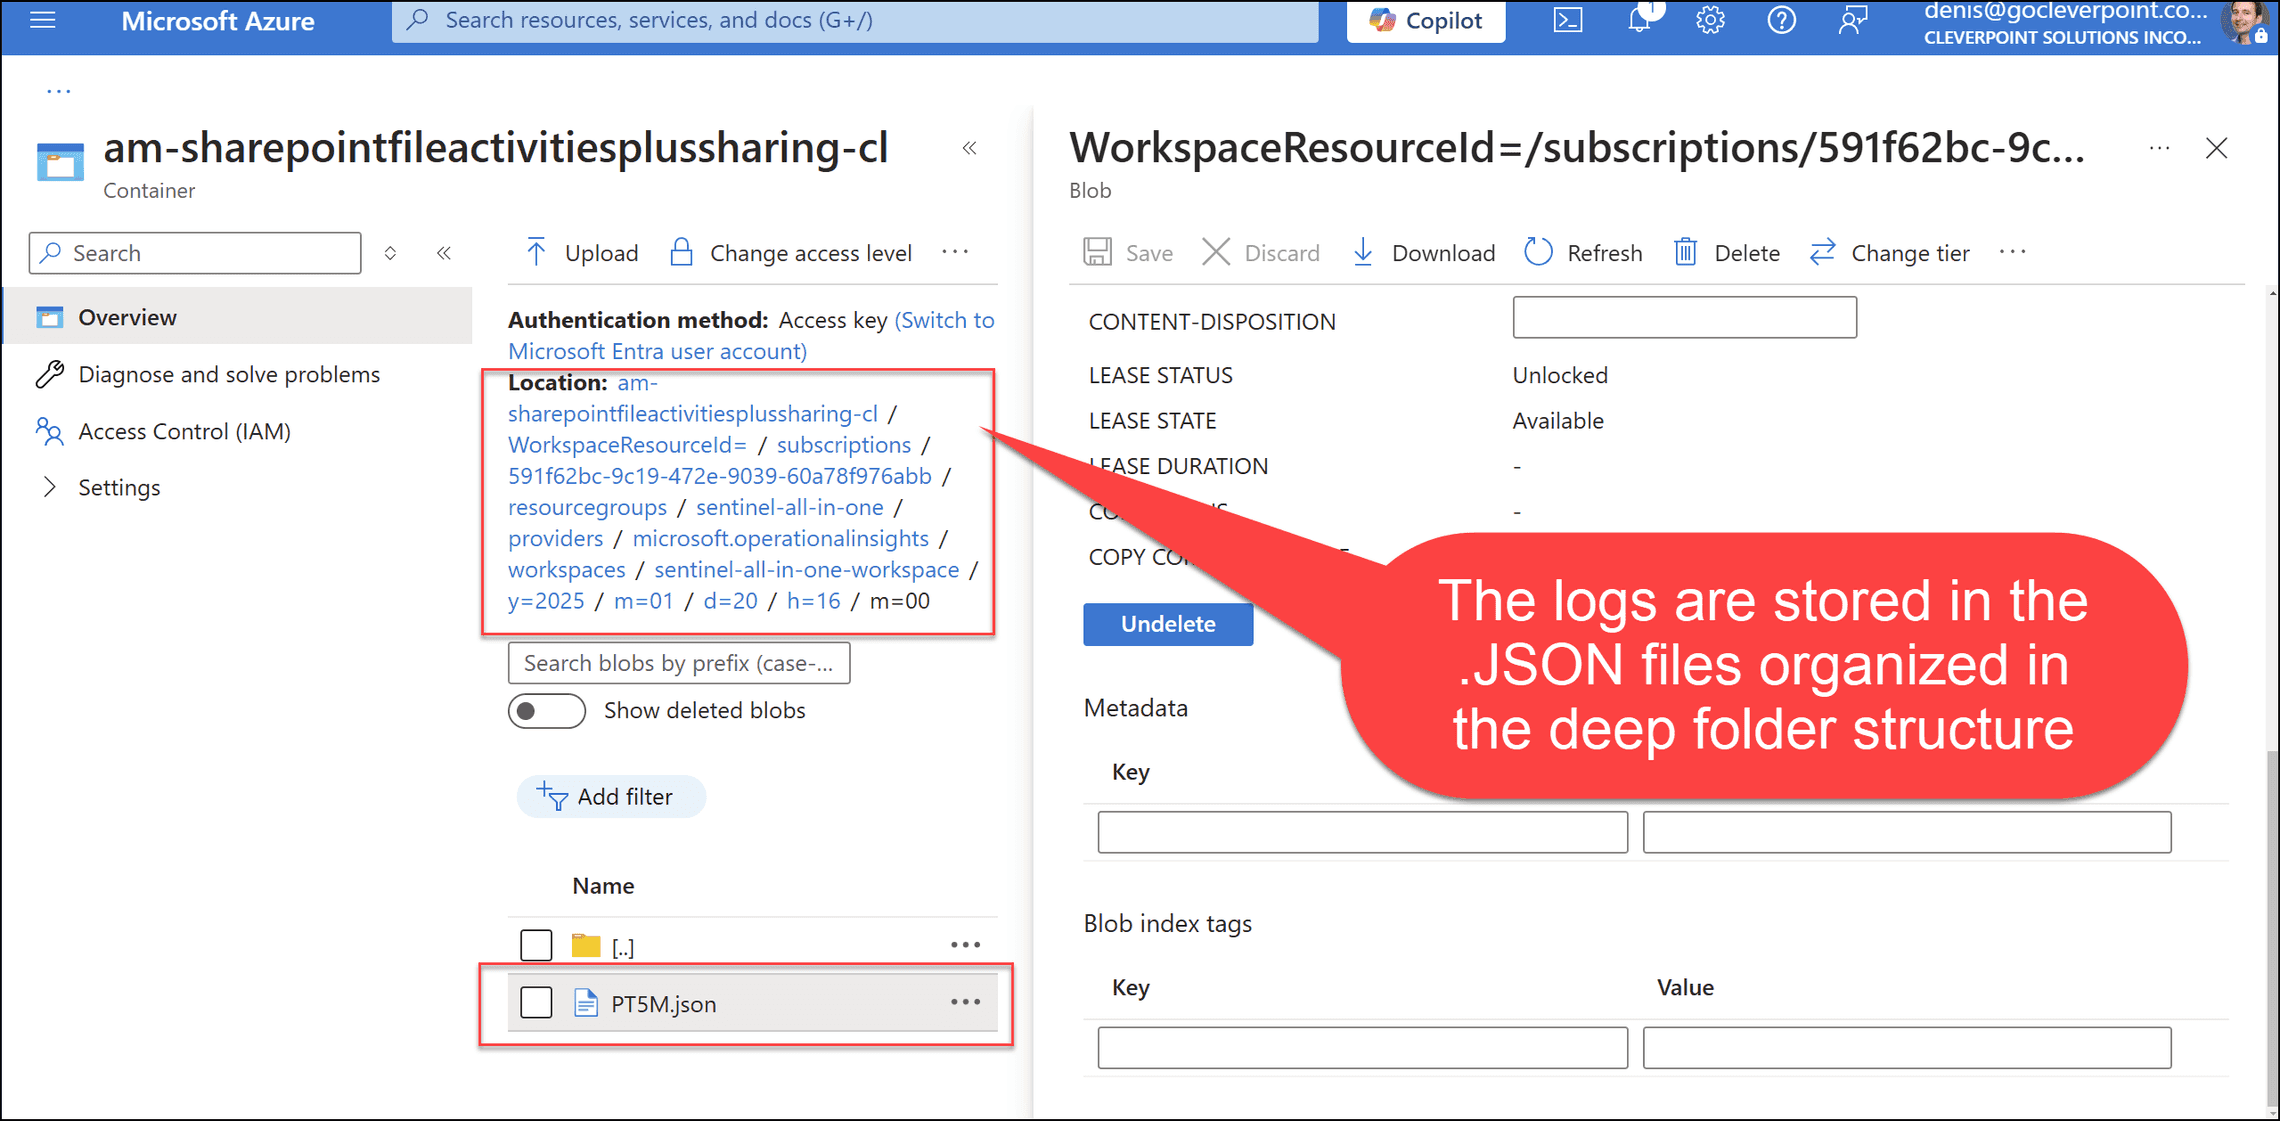Select the Overview tab in the sidebar
Screen dimensions: 2280x1121
coord(127,316)
